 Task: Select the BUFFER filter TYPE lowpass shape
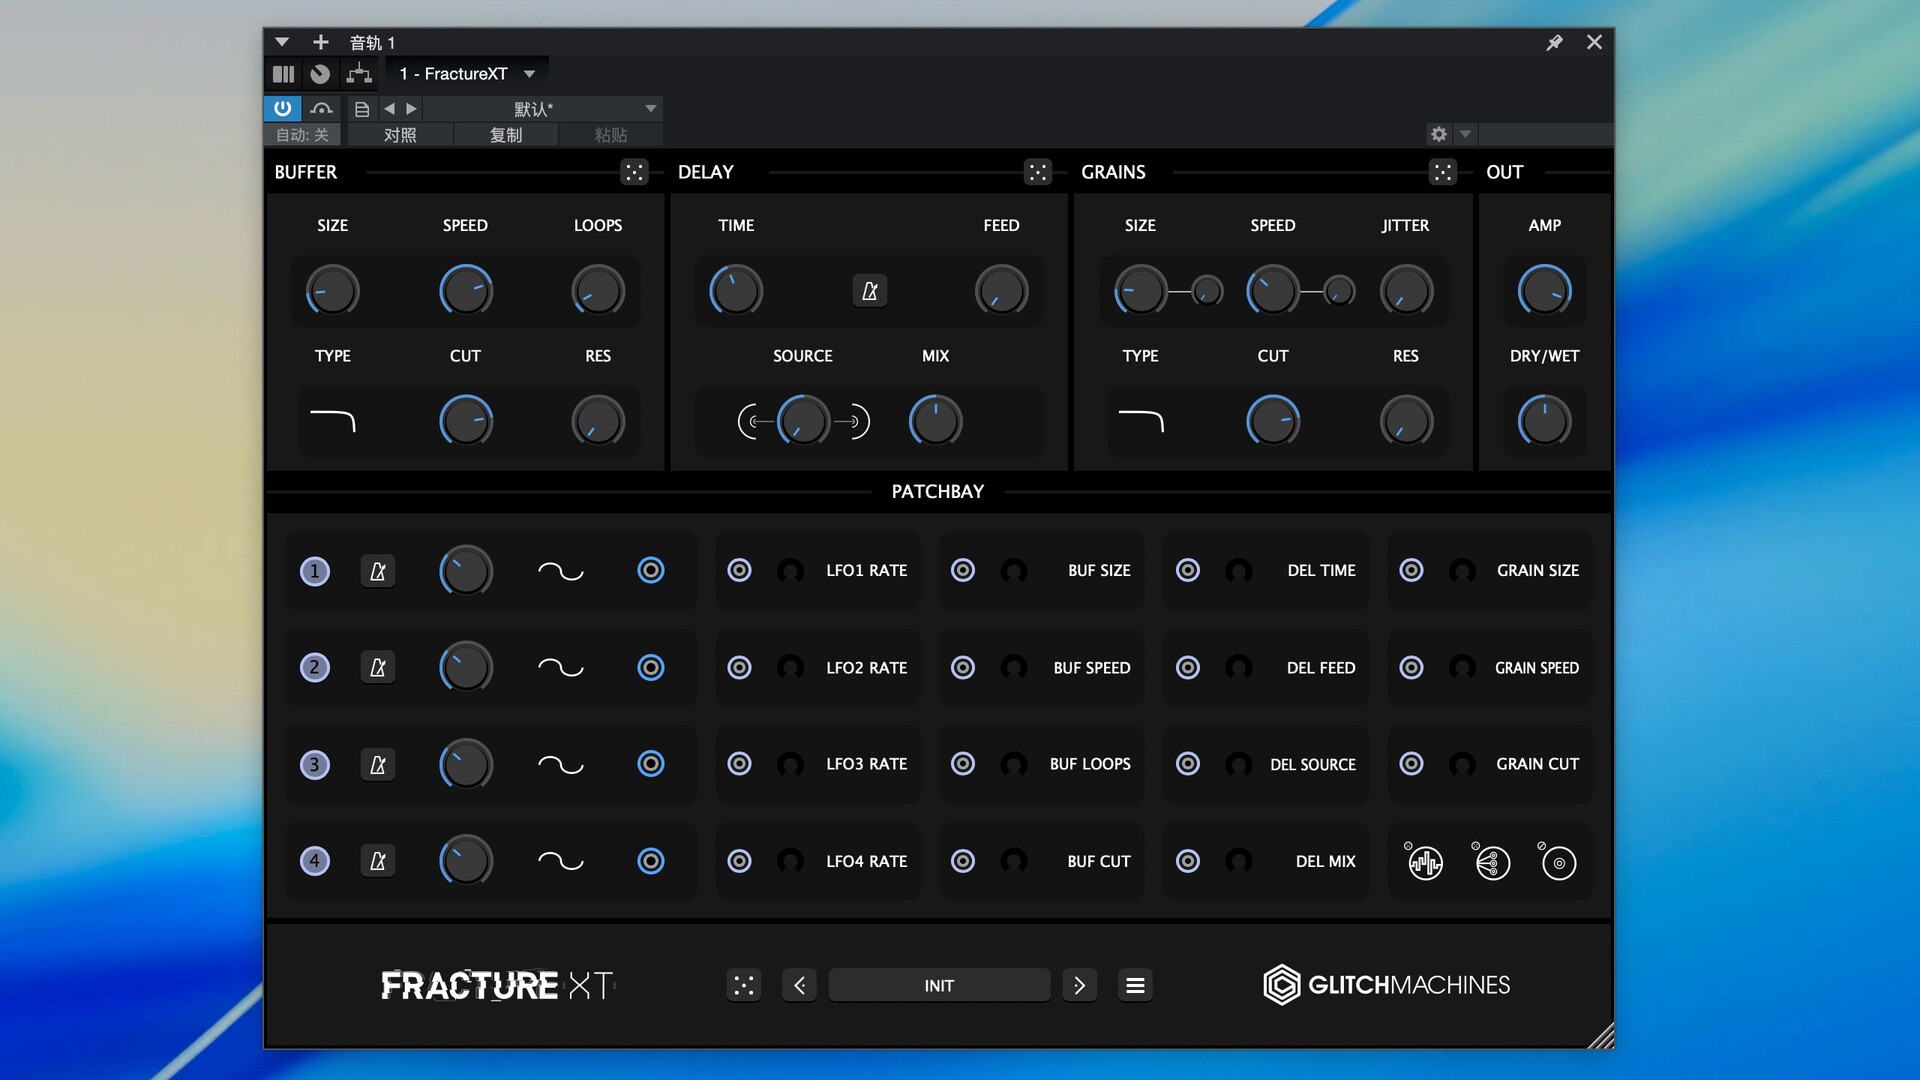click(x=333, y=421)
